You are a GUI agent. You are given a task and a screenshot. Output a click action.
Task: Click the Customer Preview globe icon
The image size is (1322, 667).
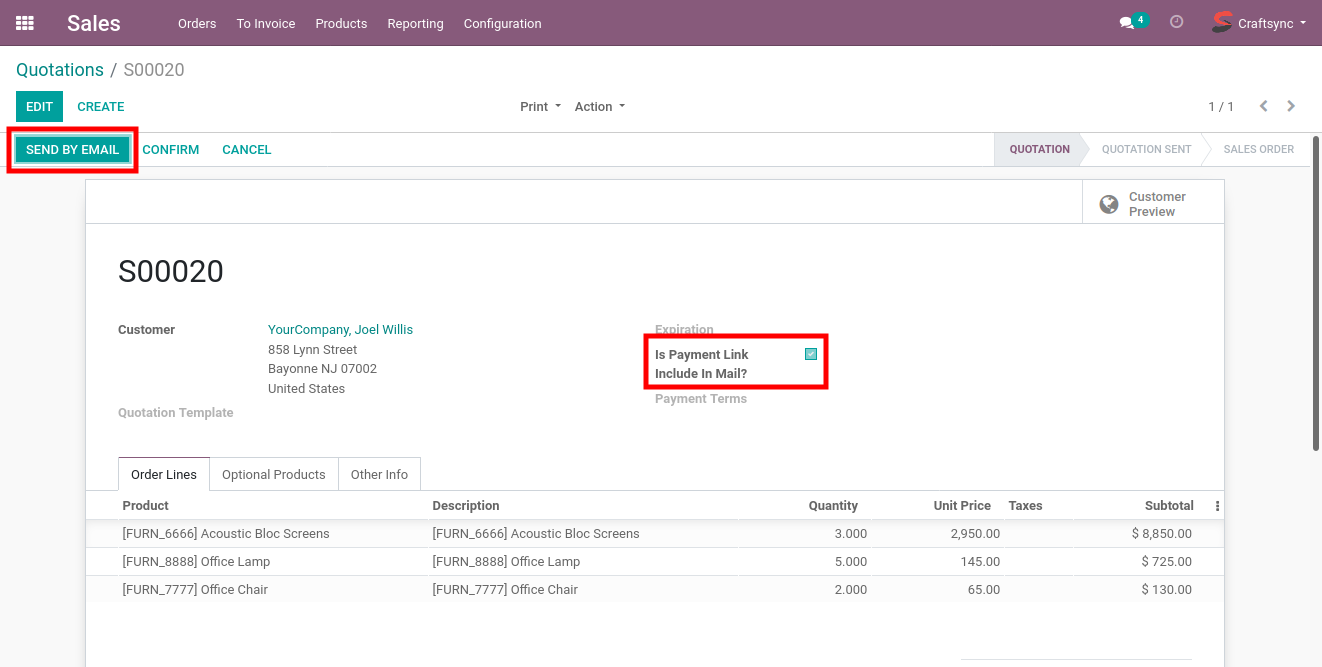1108,204
